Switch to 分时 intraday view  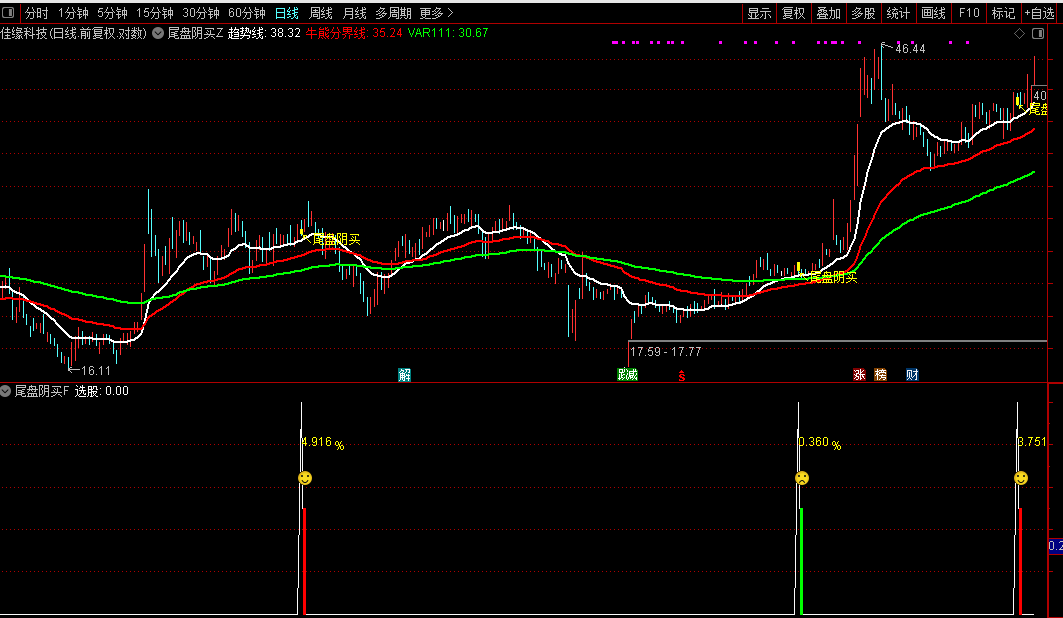click(x=37, y=13)
